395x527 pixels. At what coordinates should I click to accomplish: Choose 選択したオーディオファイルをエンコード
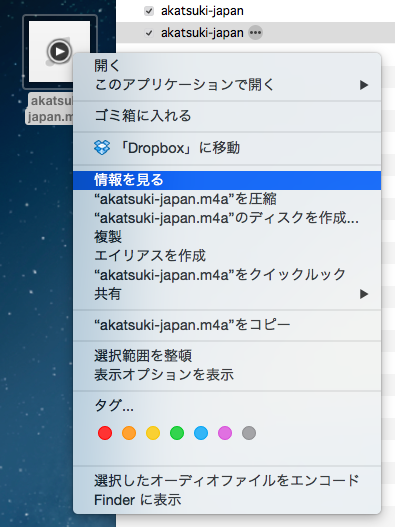(x=227, y=481)
